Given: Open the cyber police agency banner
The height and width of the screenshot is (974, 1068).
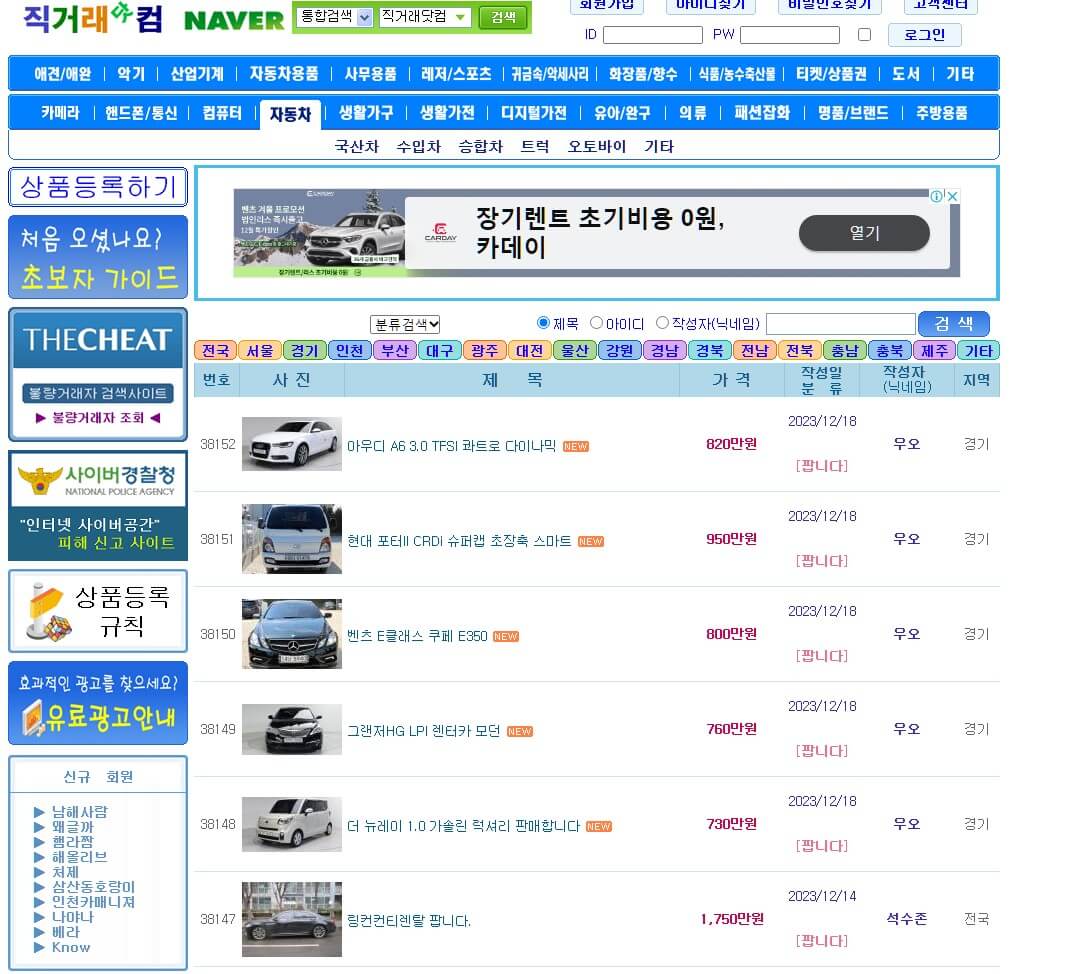Looking at the screenshot, I should [98, 505].
